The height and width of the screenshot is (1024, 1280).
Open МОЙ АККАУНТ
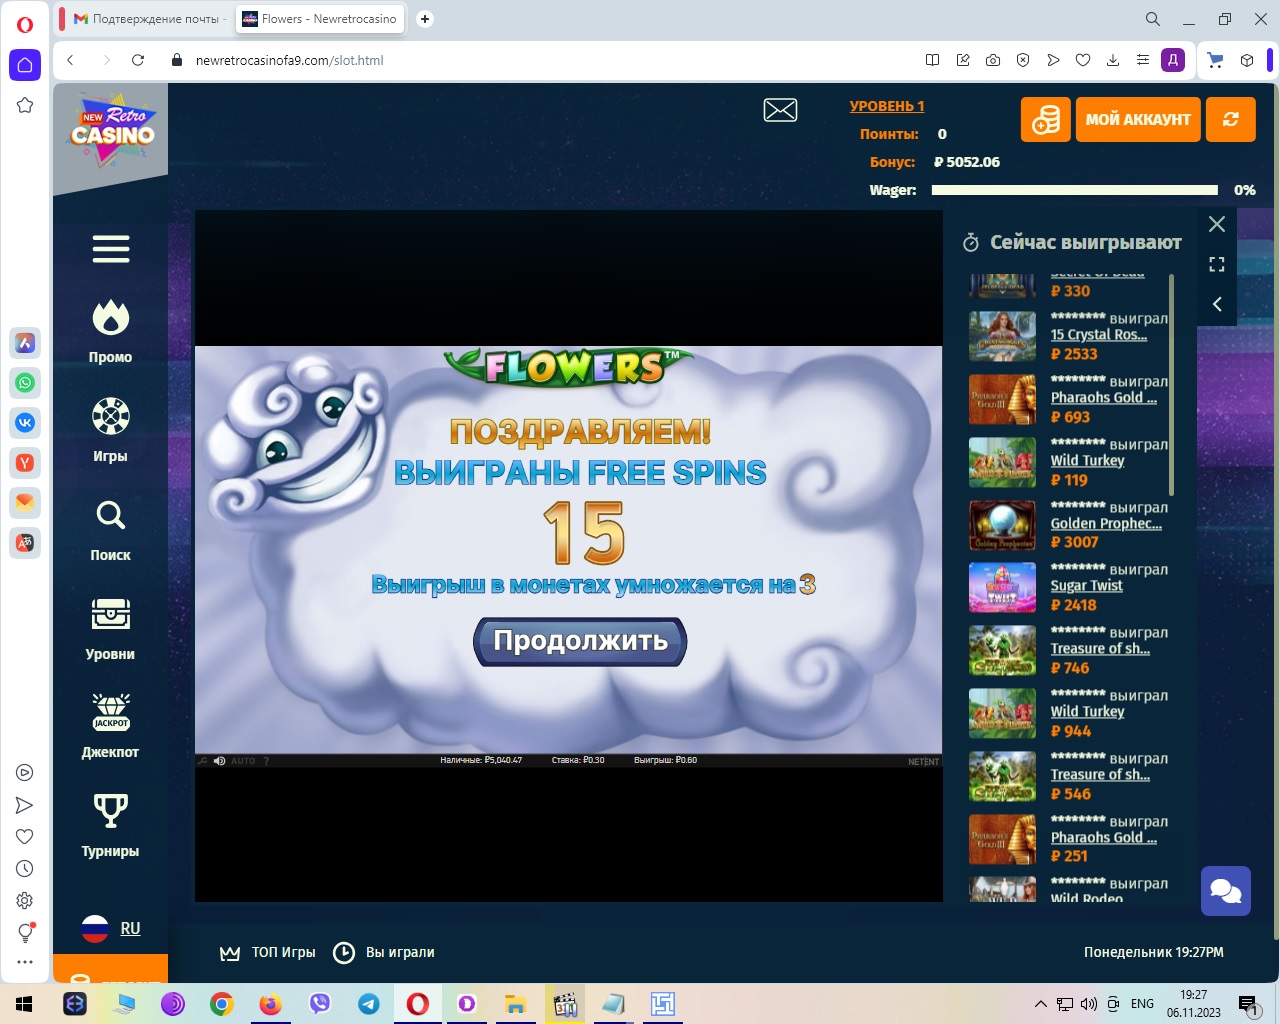pyautogui.click(x=1138, y=120)
